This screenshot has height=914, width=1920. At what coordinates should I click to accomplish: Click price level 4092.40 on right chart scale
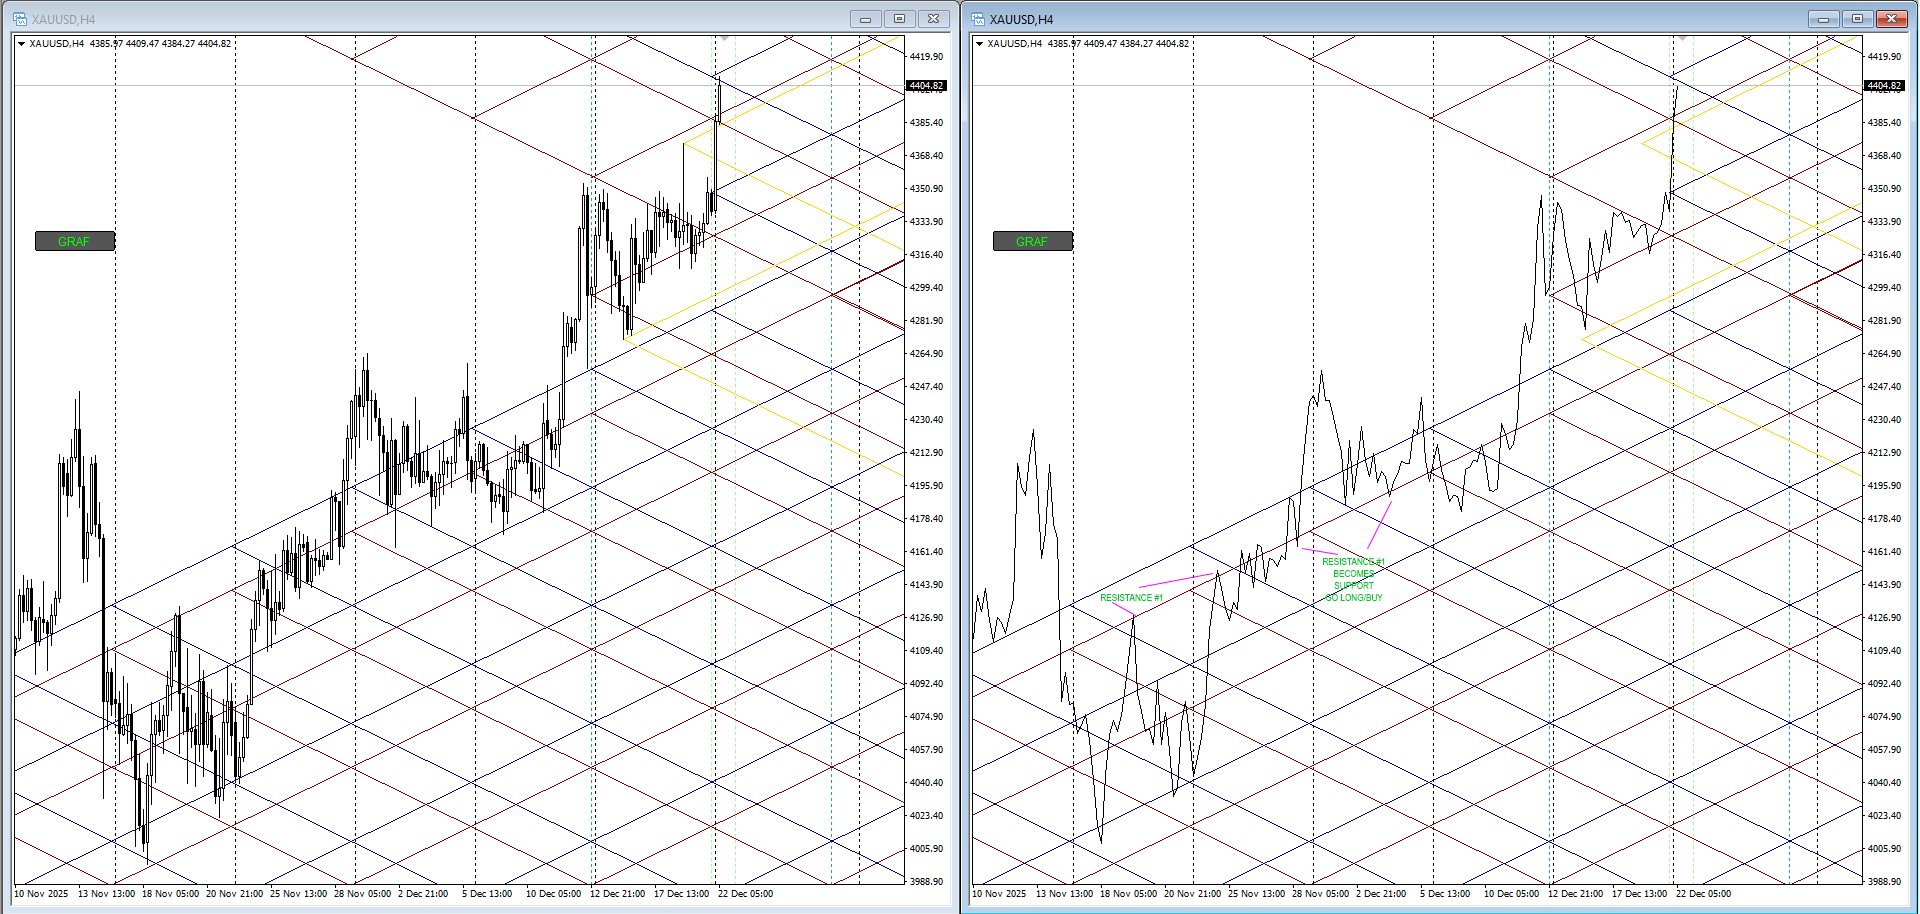tap(1884, 684)
